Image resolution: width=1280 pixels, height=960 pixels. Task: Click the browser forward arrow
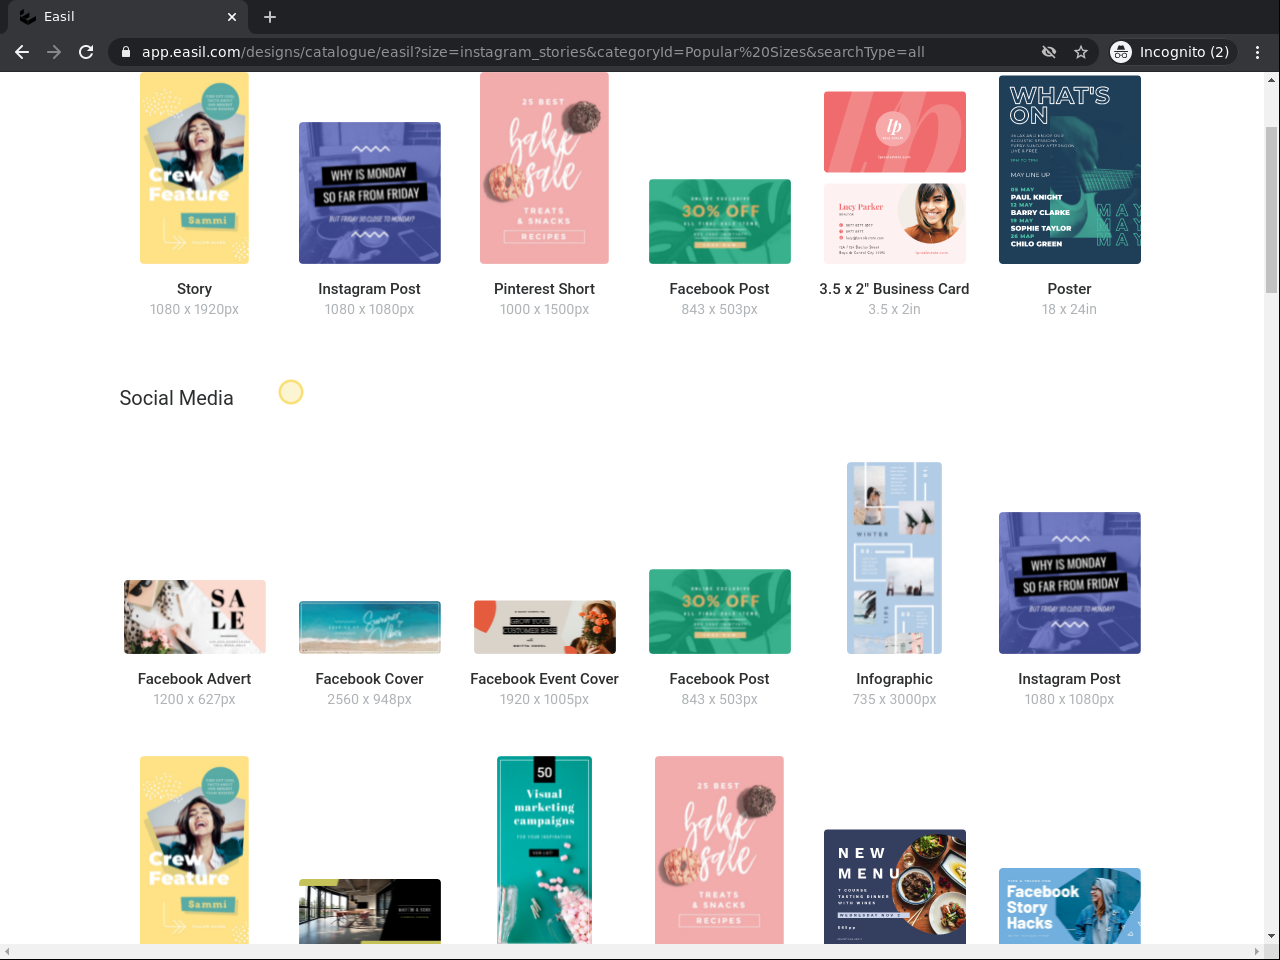click(54, 52)
